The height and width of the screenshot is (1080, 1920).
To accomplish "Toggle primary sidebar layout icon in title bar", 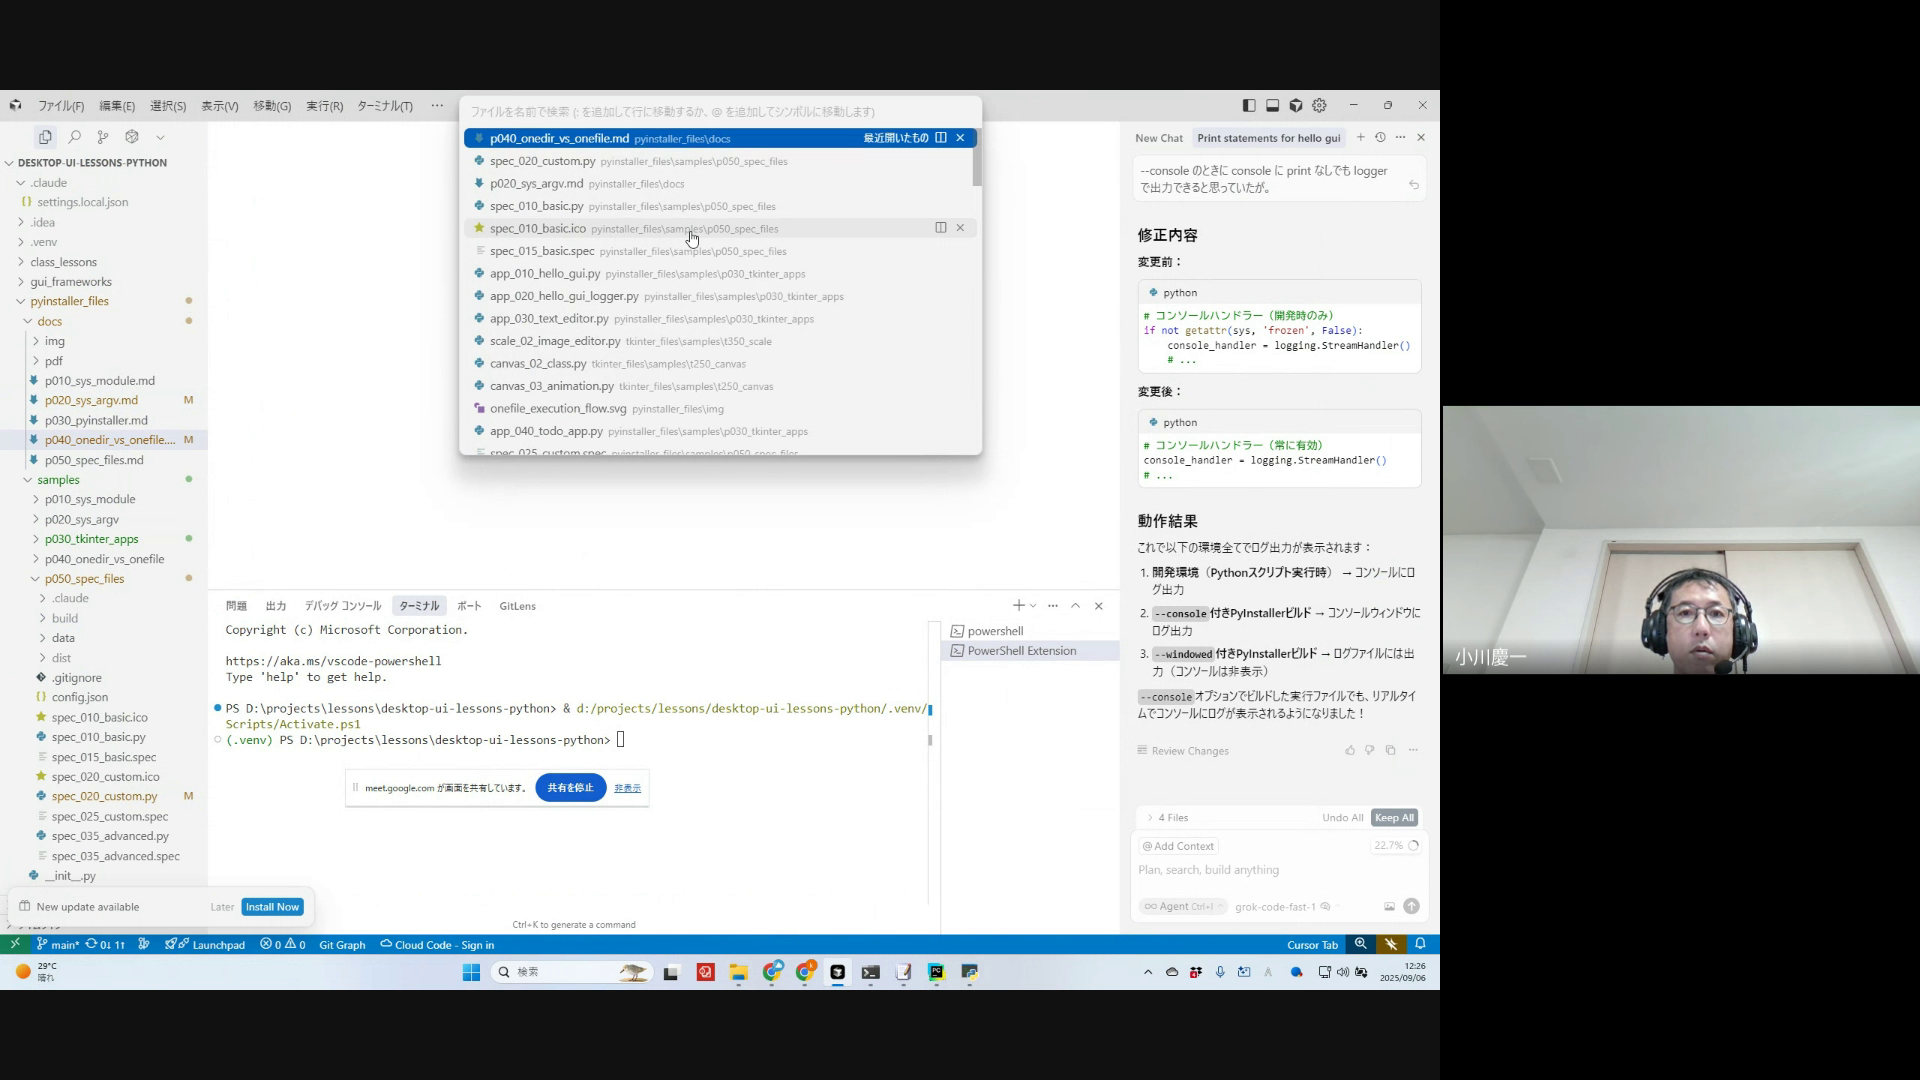I will 1249,105.
